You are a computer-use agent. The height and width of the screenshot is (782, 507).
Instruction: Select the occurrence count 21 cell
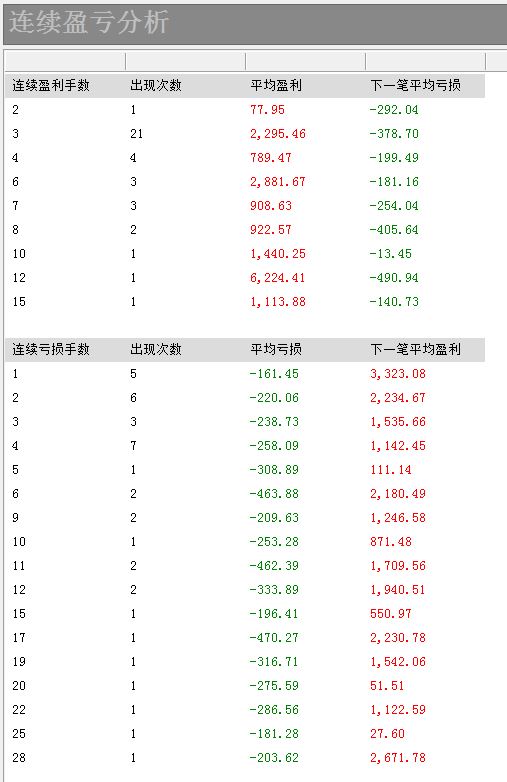click(x=136, y=134)
